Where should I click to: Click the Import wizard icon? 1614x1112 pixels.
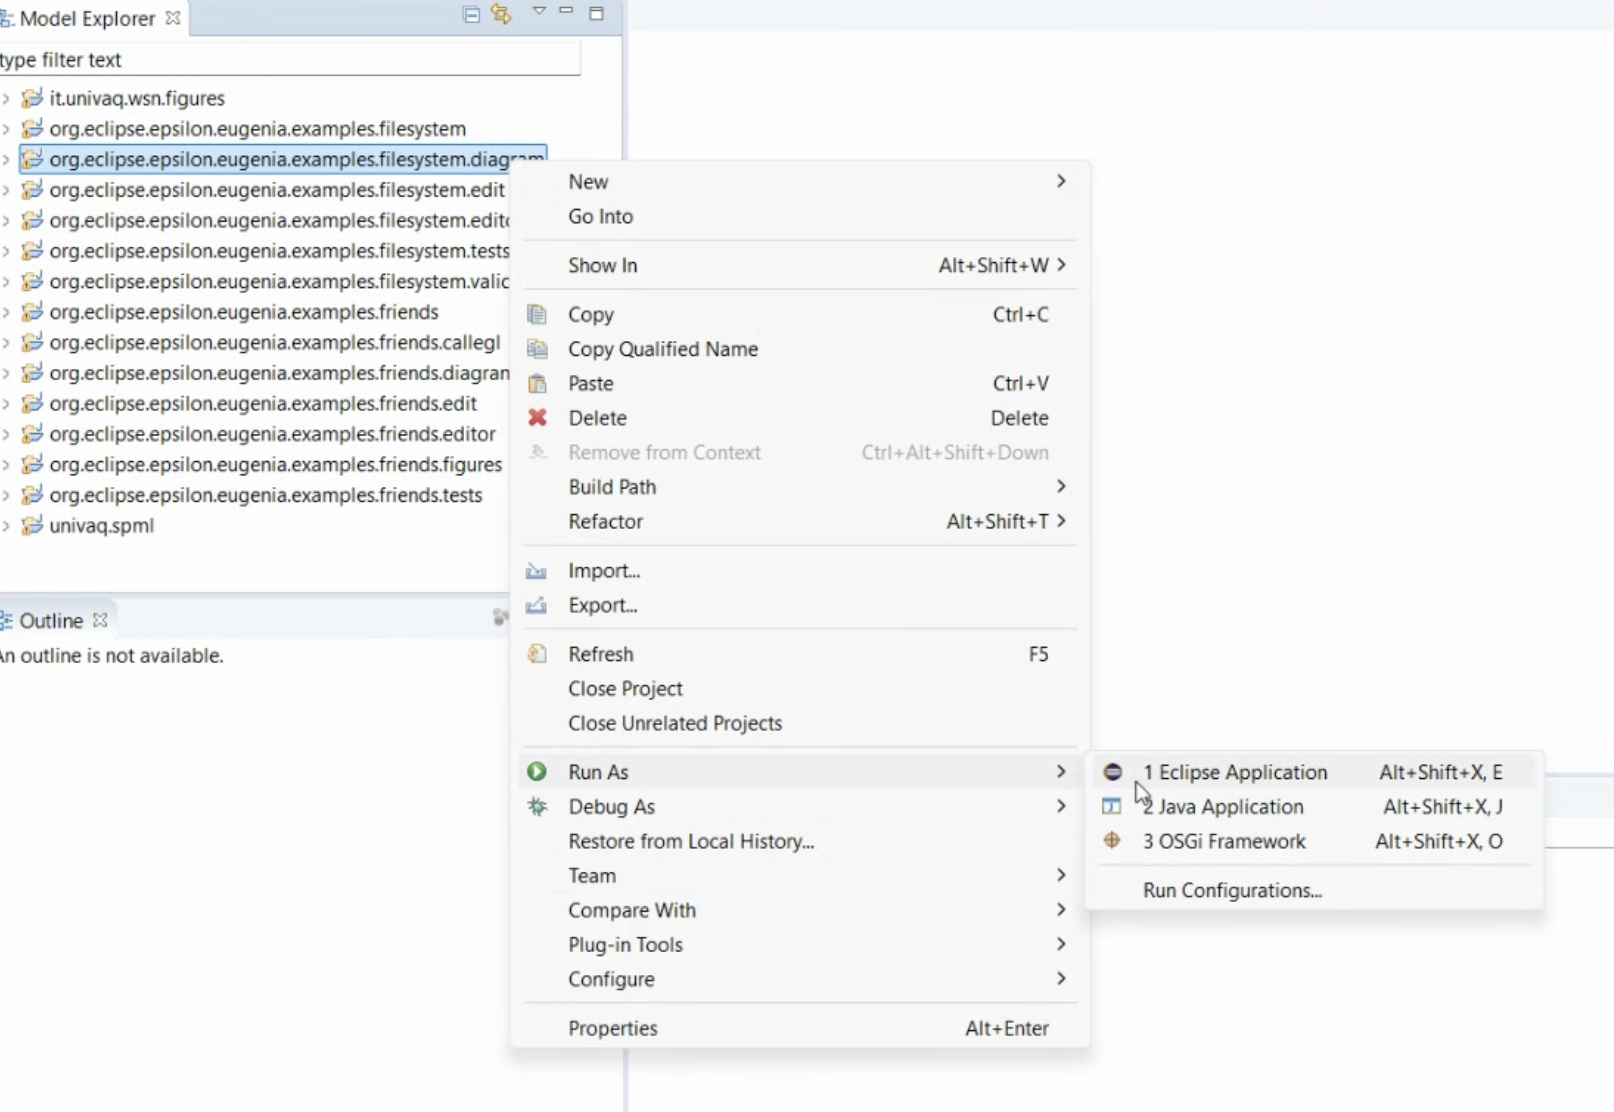coord(537,570)
